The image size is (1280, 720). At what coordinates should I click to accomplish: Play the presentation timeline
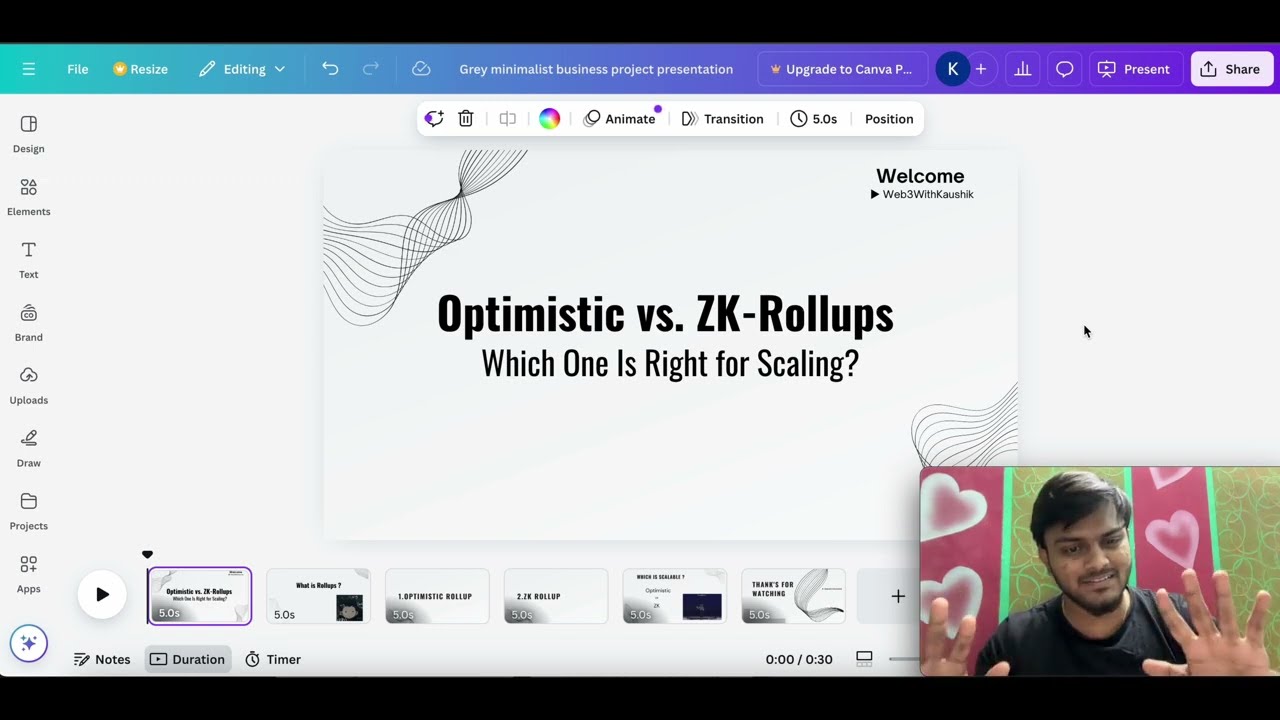(x=102, y=594)
